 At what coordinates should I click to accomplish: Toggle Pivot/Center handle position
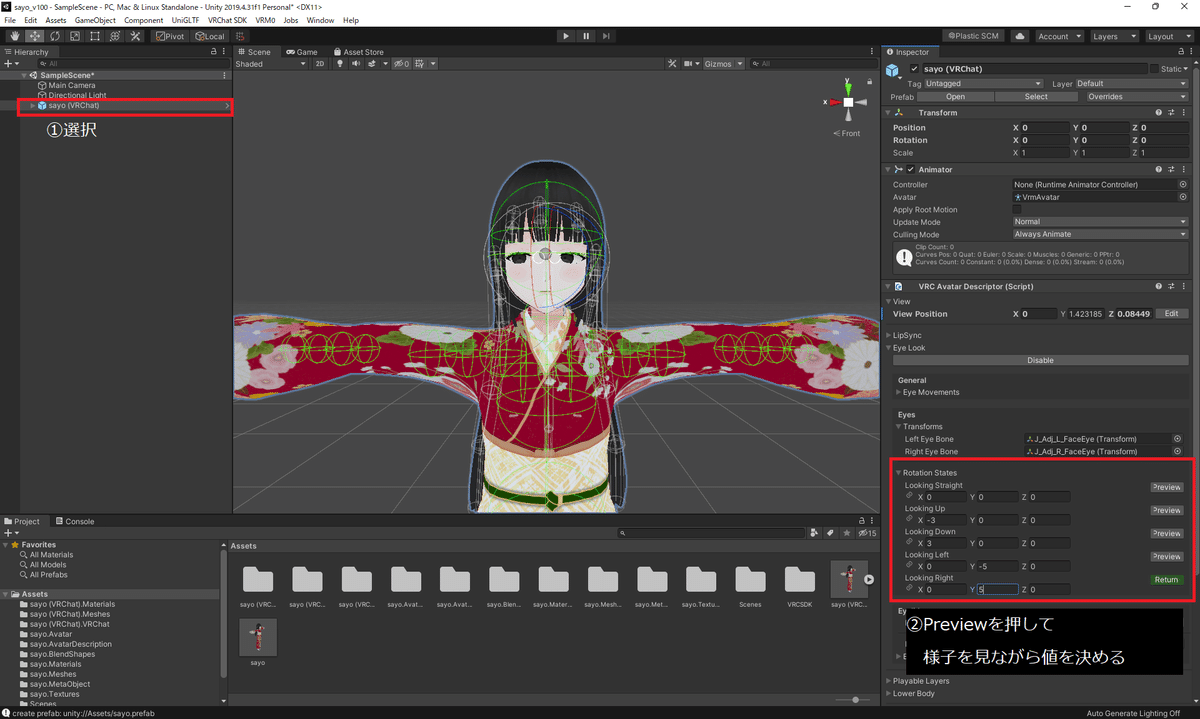[172, 36]
